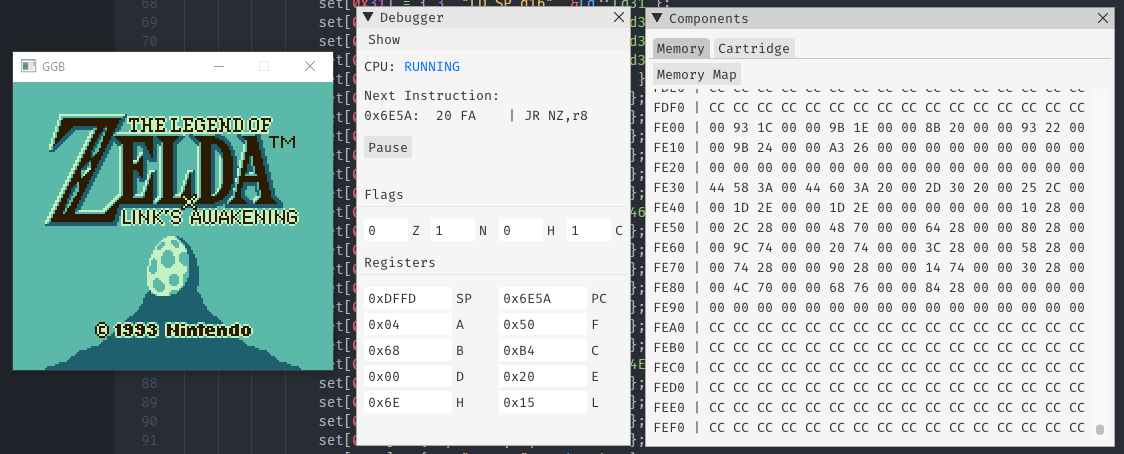
Task: Click the Registers section heading
Action: click(399, 263)
